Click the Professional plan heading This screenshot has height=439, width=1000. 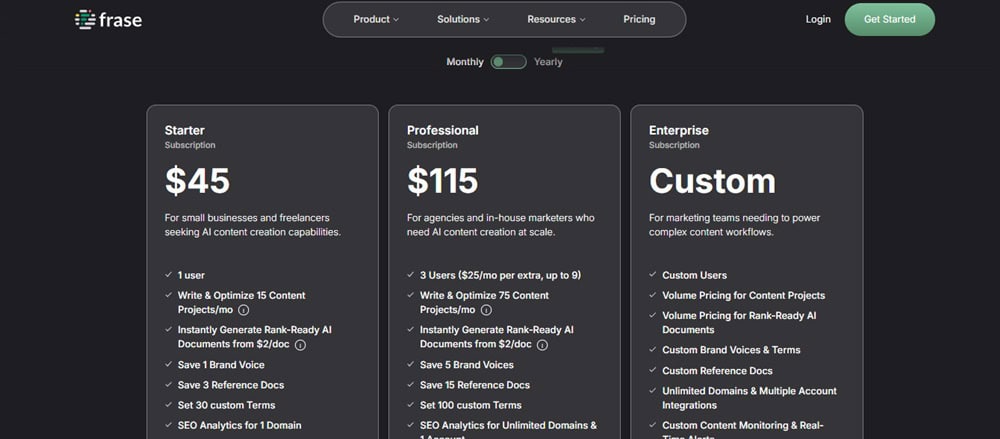pyautogui.click(x=443, y=130)
